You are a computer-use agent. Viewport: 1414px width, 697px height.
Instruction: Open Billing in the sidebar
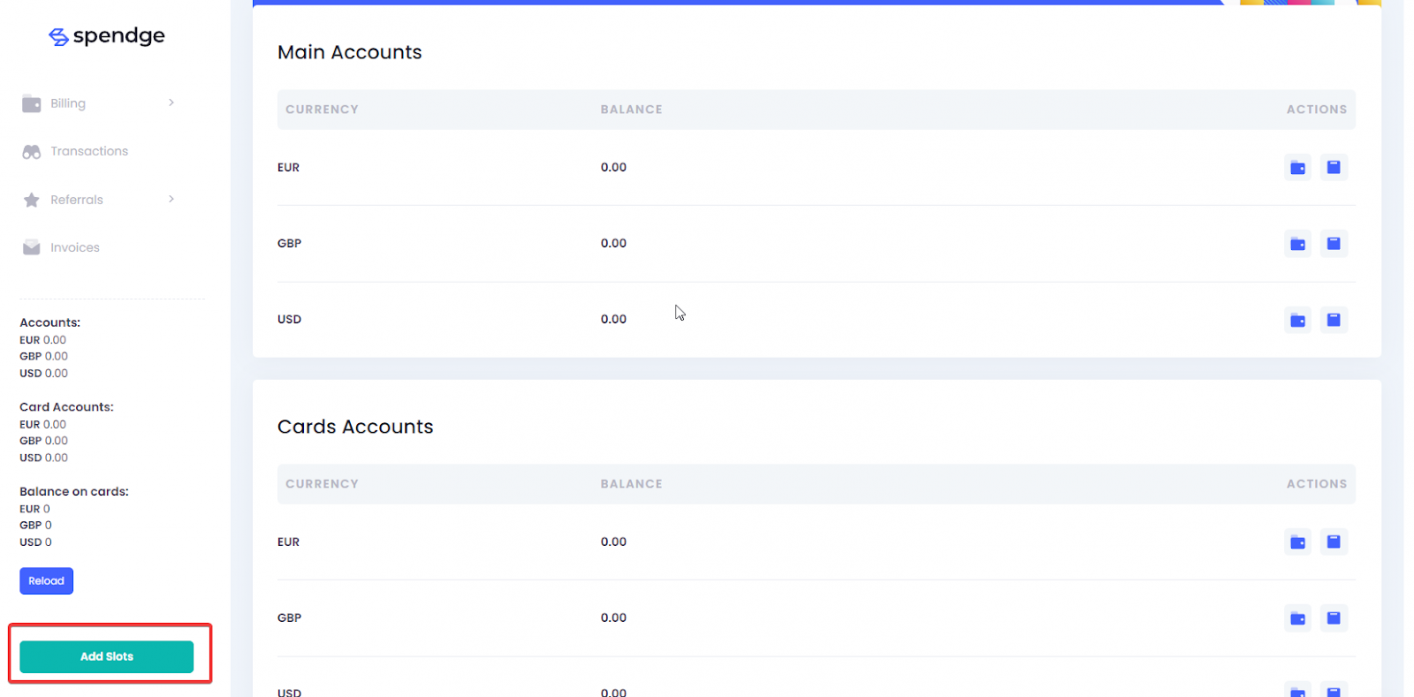click(68, 103)
